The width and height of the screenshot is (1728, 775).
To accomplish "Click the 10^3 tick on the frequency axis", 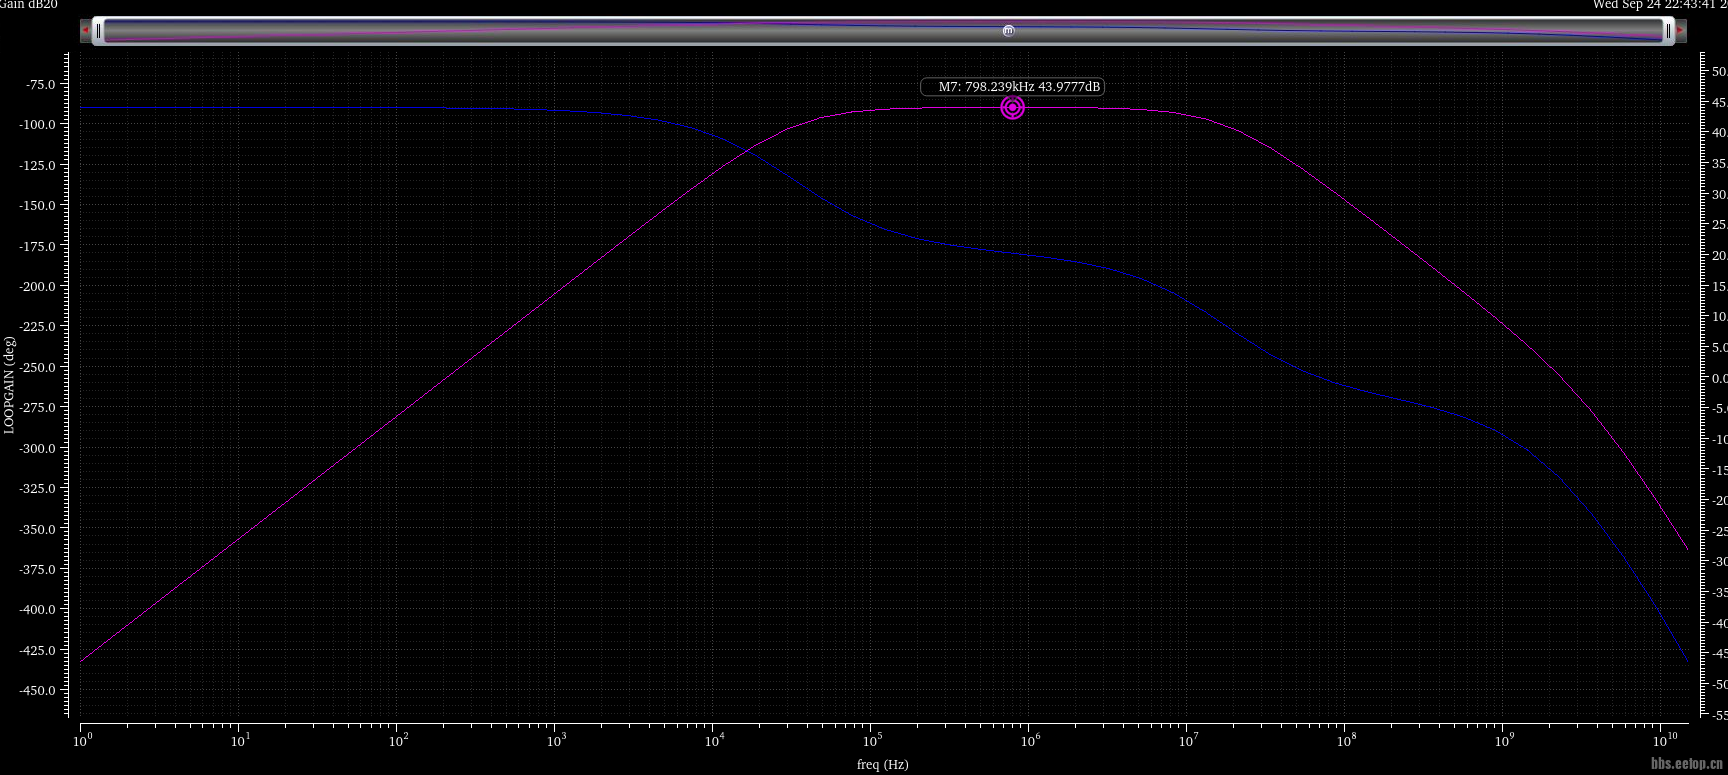I will coord(556,740).
